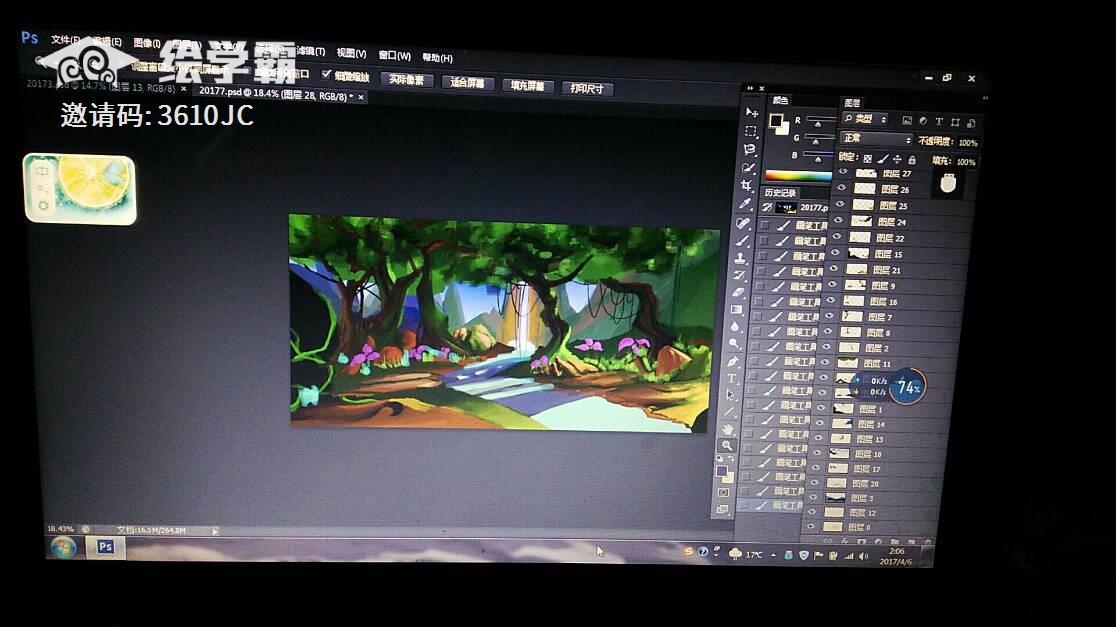Click lock image pixels brush icon
The image size is (1116, 627).
pos(883,159)
